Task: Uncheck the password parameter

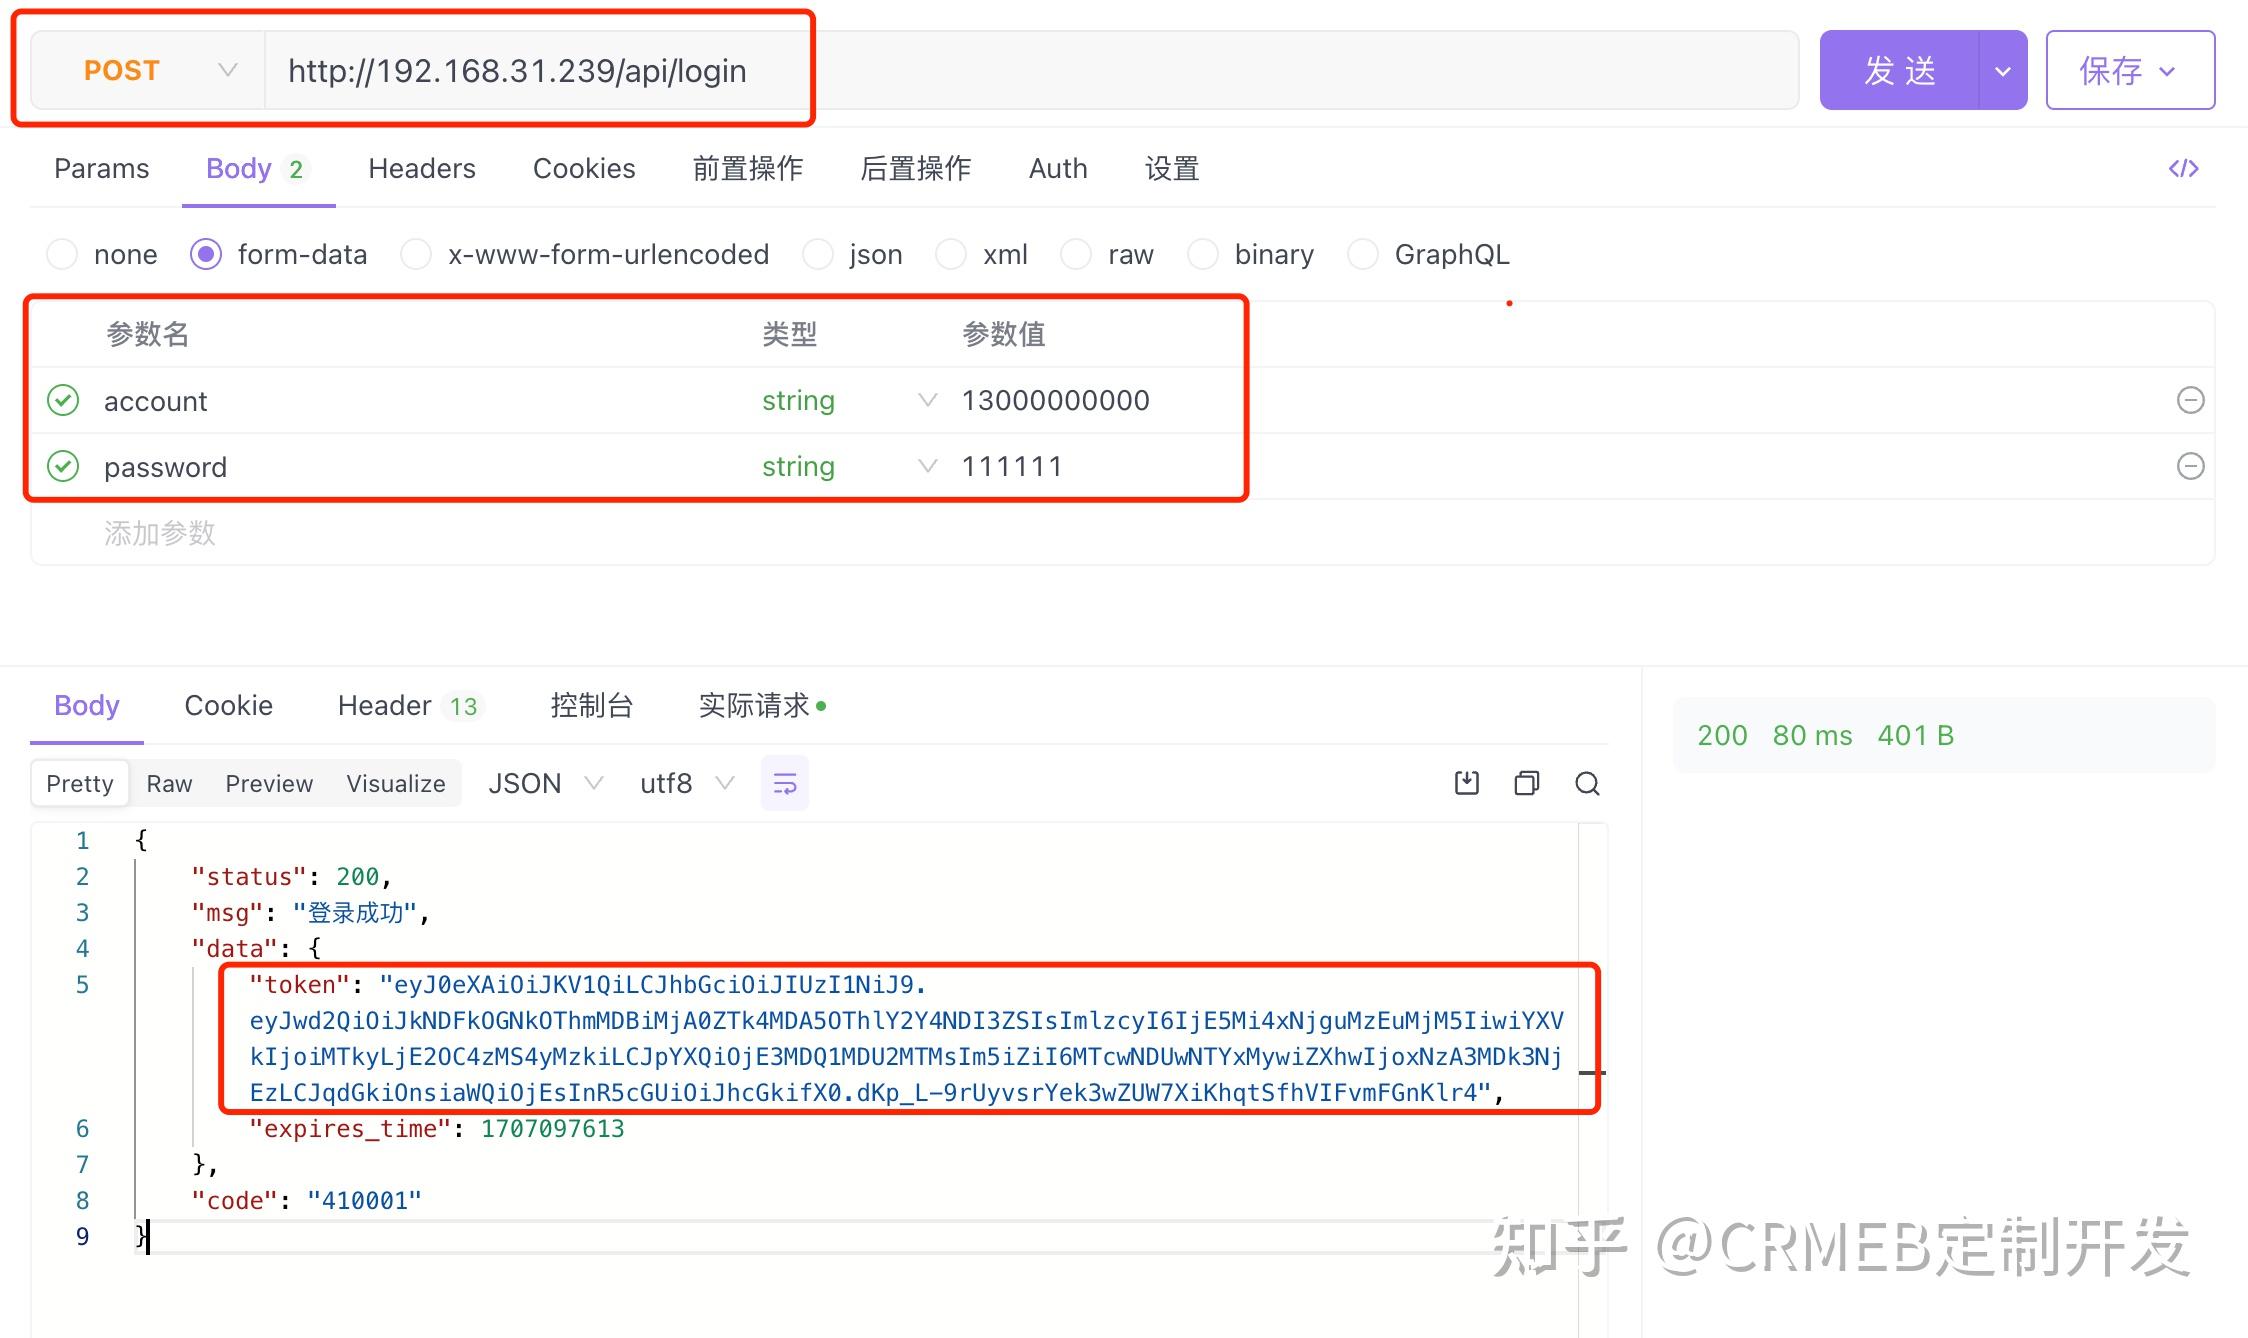Action: point(62,466)
